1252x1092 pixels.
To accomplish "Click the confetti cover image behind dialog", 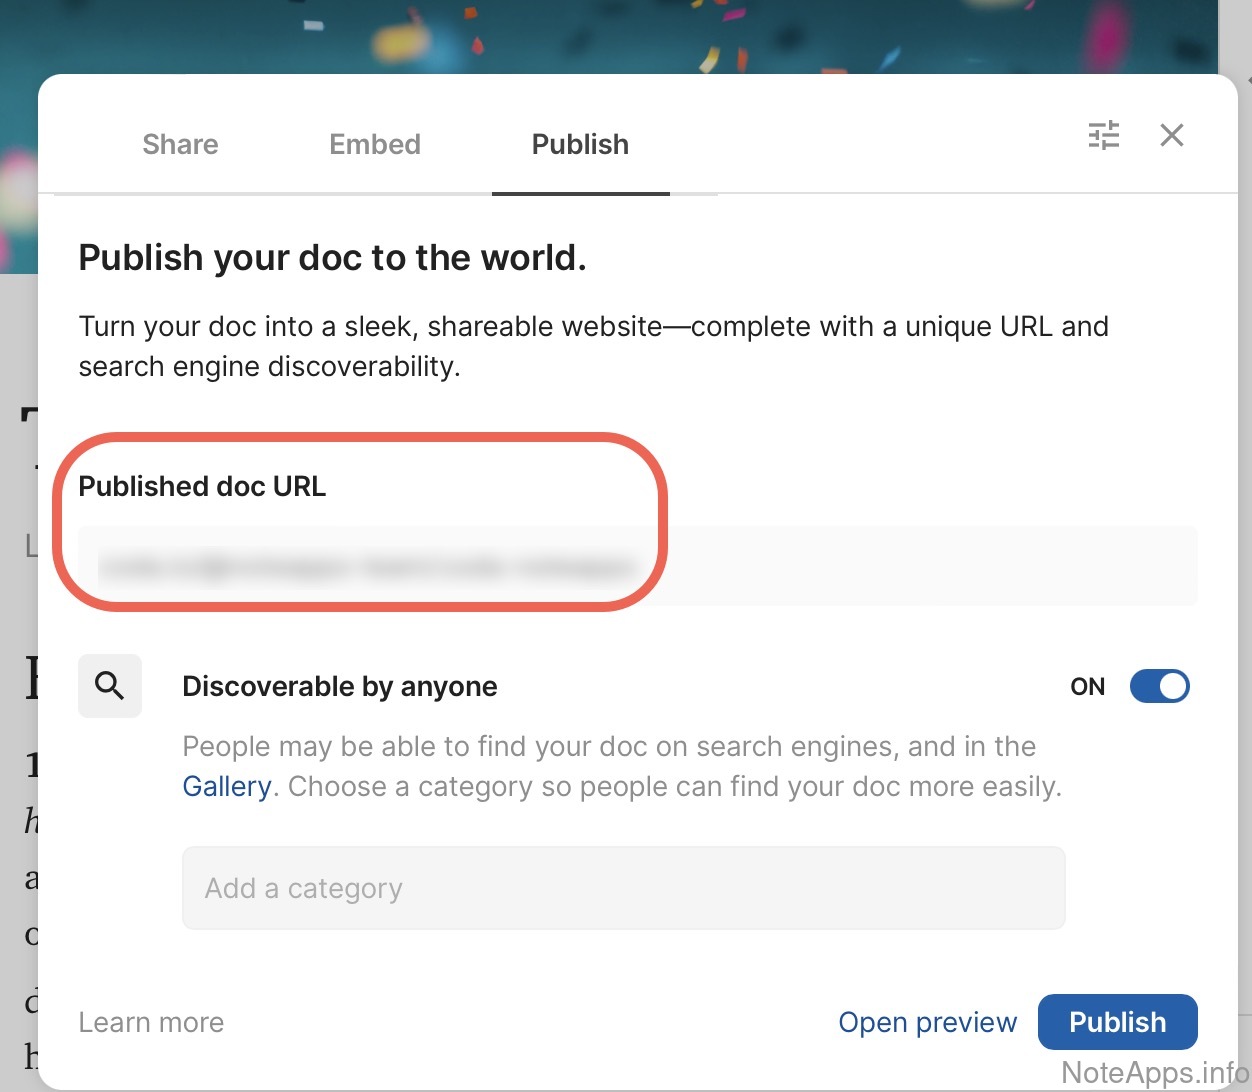I will click(x=600, y=35).
